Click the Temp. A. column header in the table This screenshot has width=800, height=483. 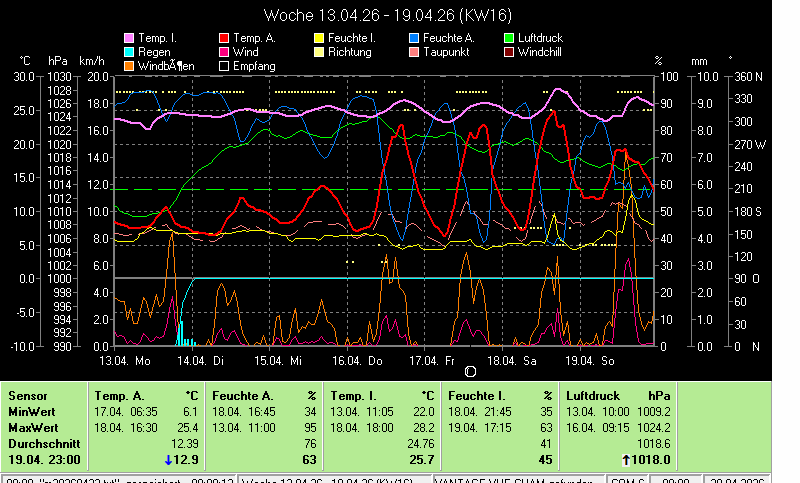point(118,396)
